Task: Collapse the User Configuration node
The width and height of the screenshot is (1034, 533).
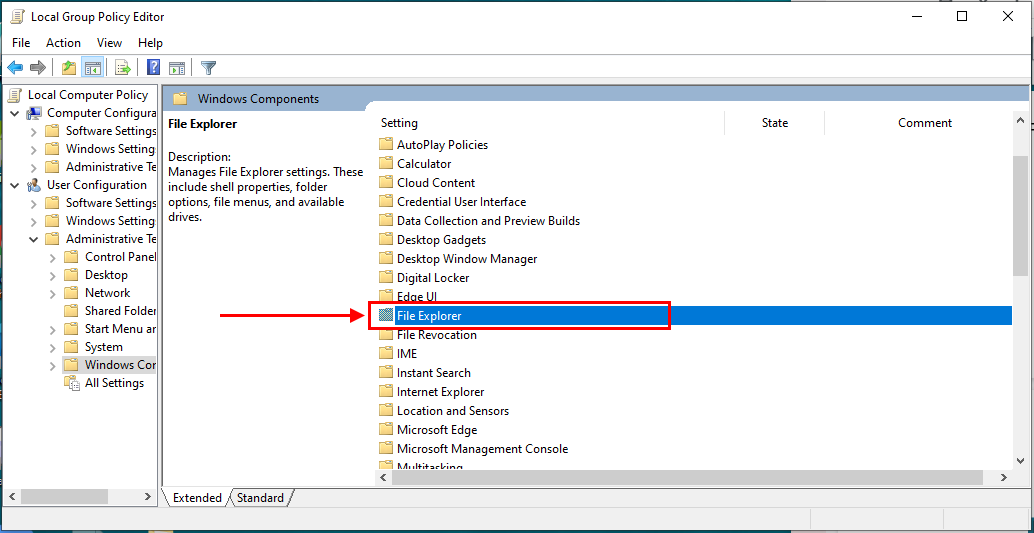Action: coord(15,185)
